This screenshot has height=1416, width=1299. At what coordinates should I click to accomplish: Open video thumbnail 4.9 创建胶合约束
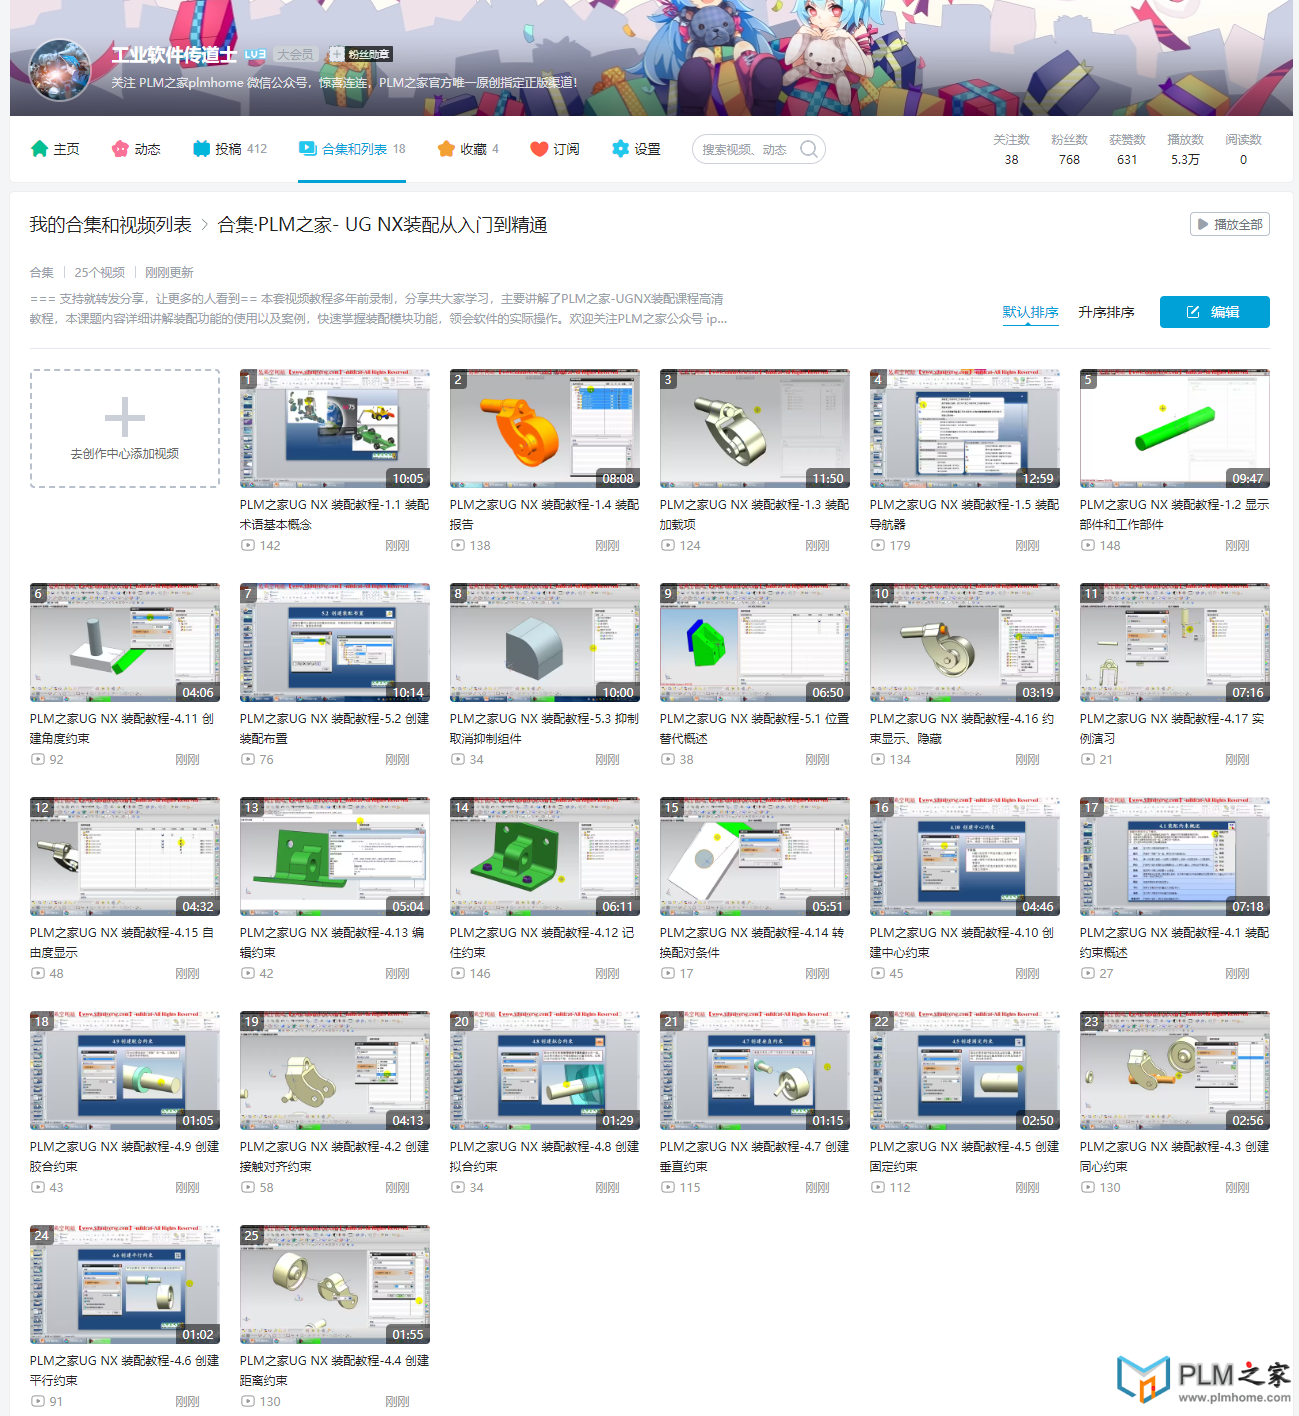point(125,1070)
